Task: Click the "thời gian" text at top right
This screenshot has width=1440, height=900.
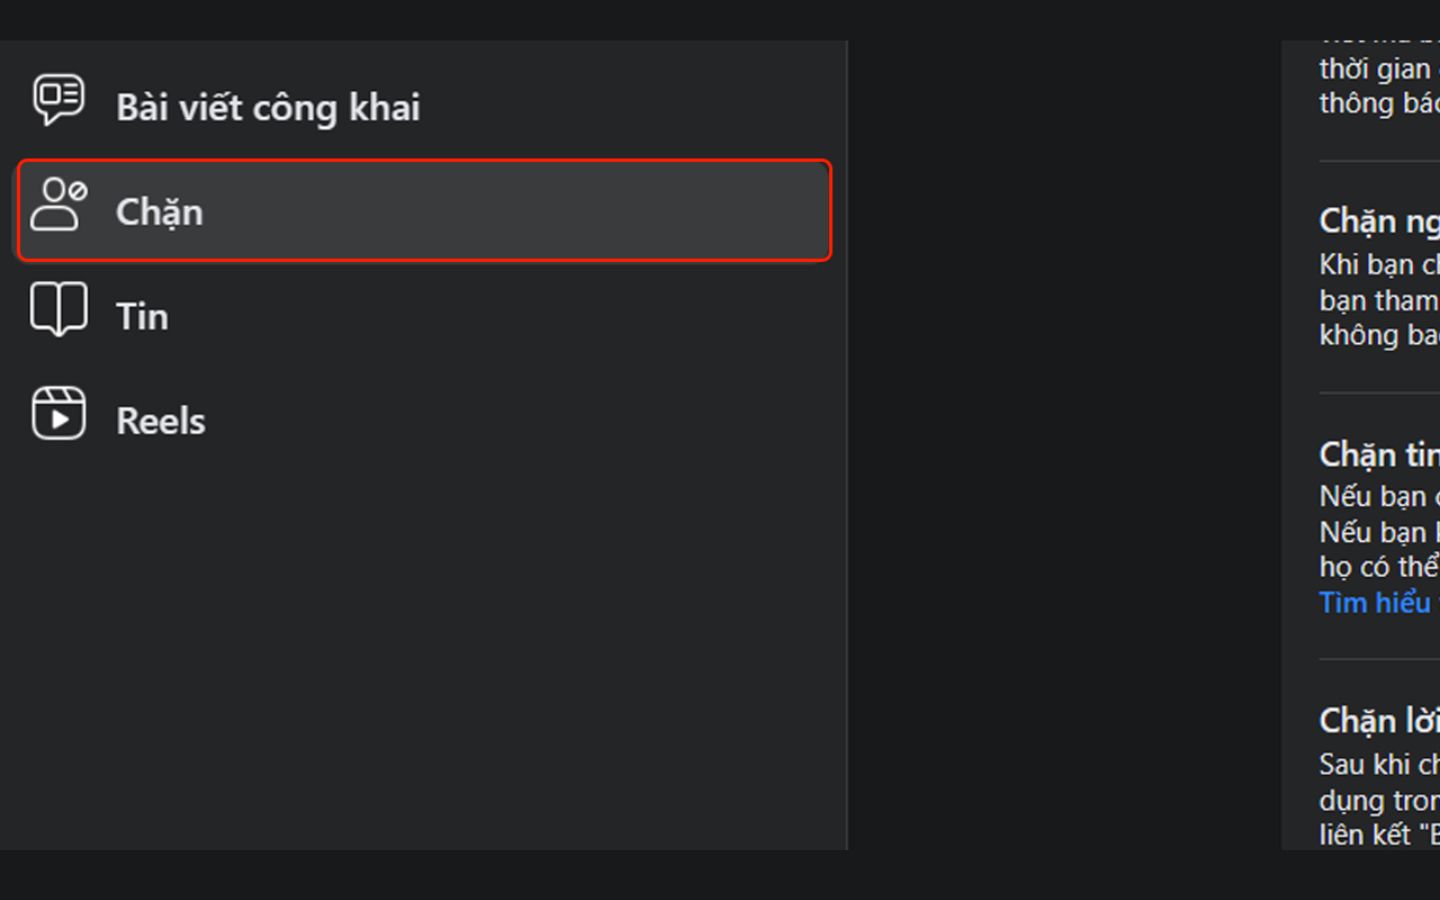Action: pos(1375,69)
